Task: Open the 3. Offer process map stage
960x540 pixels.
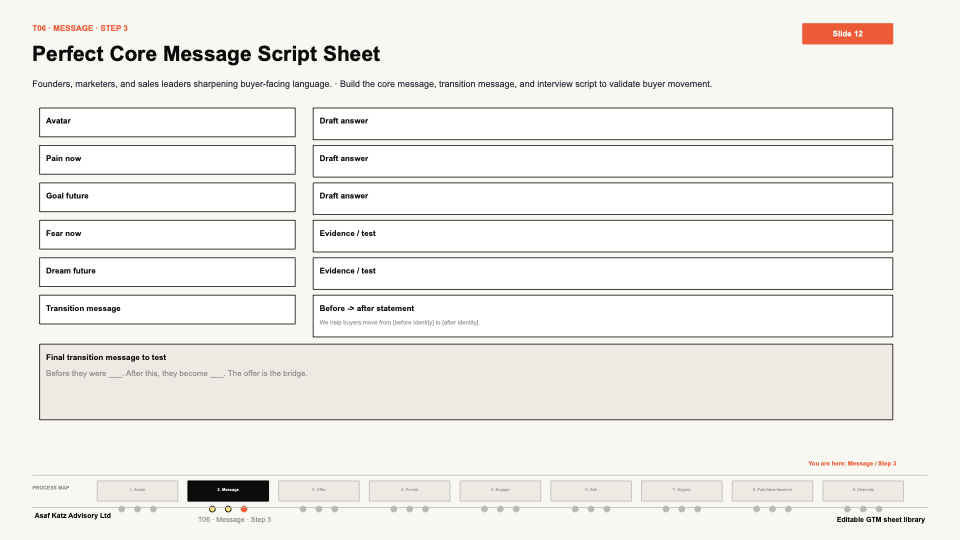Action: coord(318,490)
